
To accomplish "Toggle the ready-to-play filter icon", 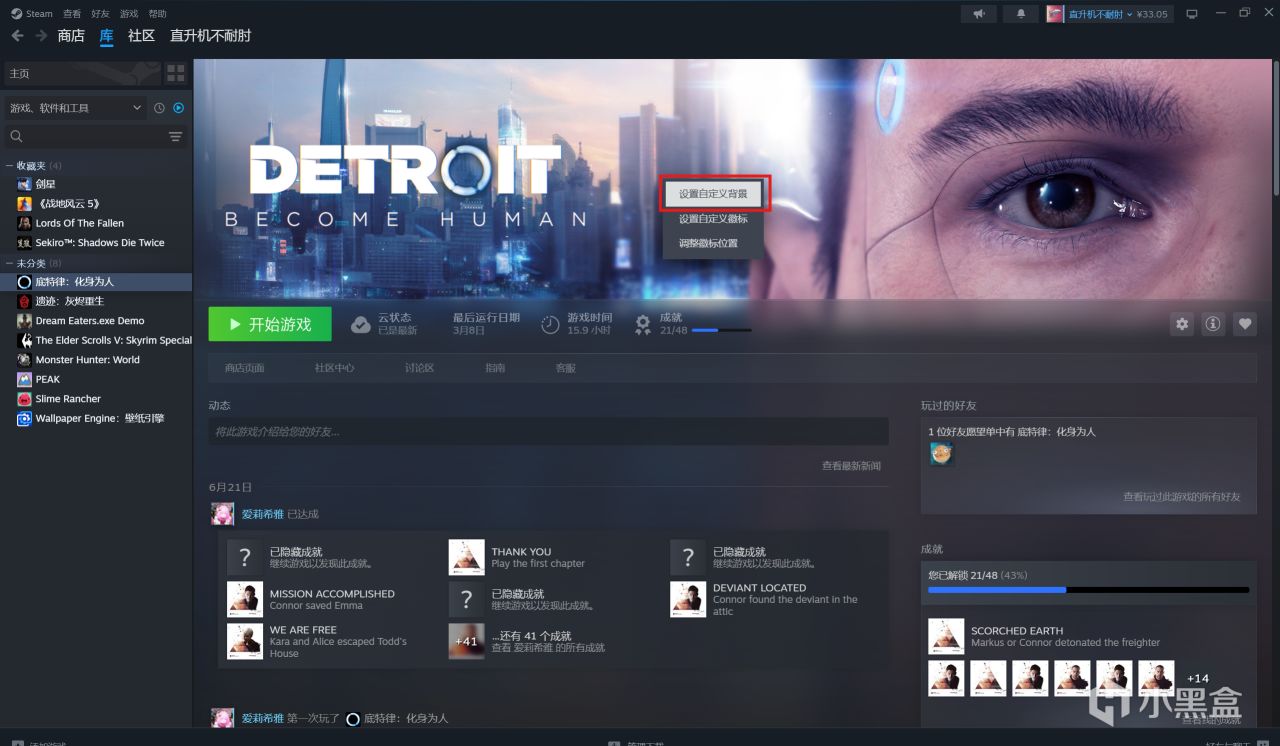I will (179, 108).
